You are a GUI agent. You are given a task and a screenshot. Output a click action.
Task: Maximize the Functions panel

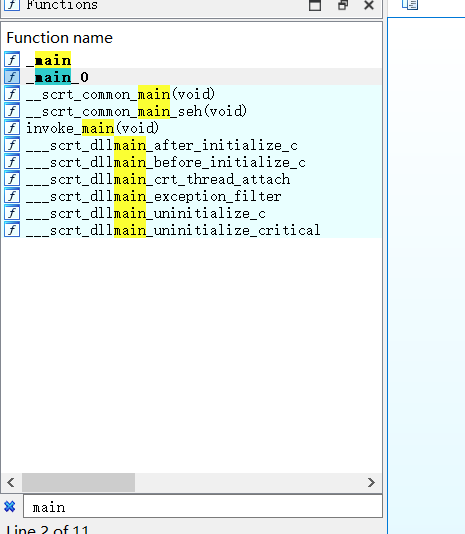coord(315,5)
